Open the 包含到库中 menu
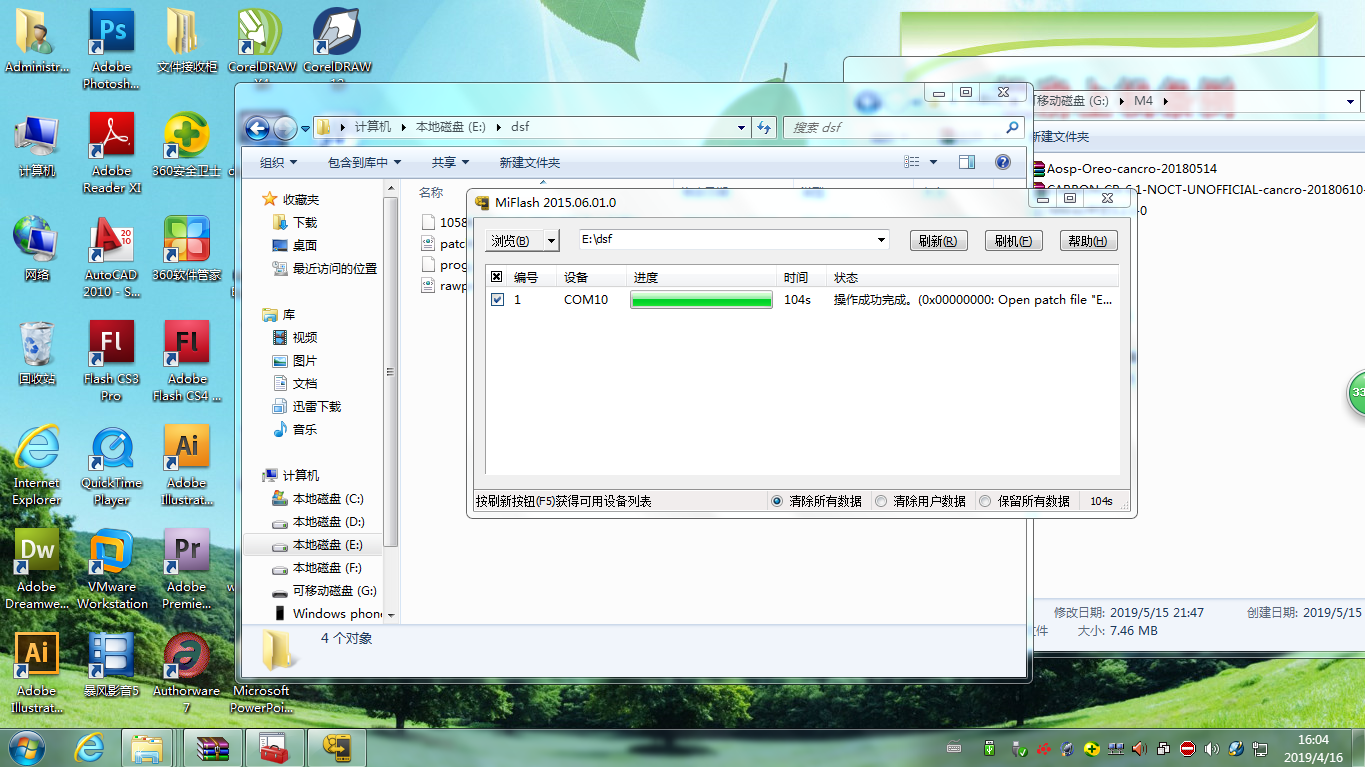This screenshot has width=1365, height=767. click(364, 162)
